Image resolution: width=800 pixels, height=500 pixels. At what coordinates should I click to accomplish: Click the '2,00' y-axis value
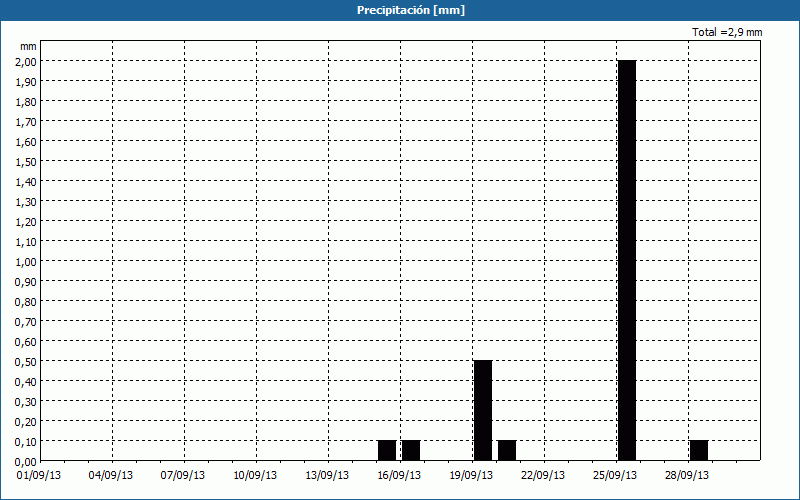(x=27, y=61)
